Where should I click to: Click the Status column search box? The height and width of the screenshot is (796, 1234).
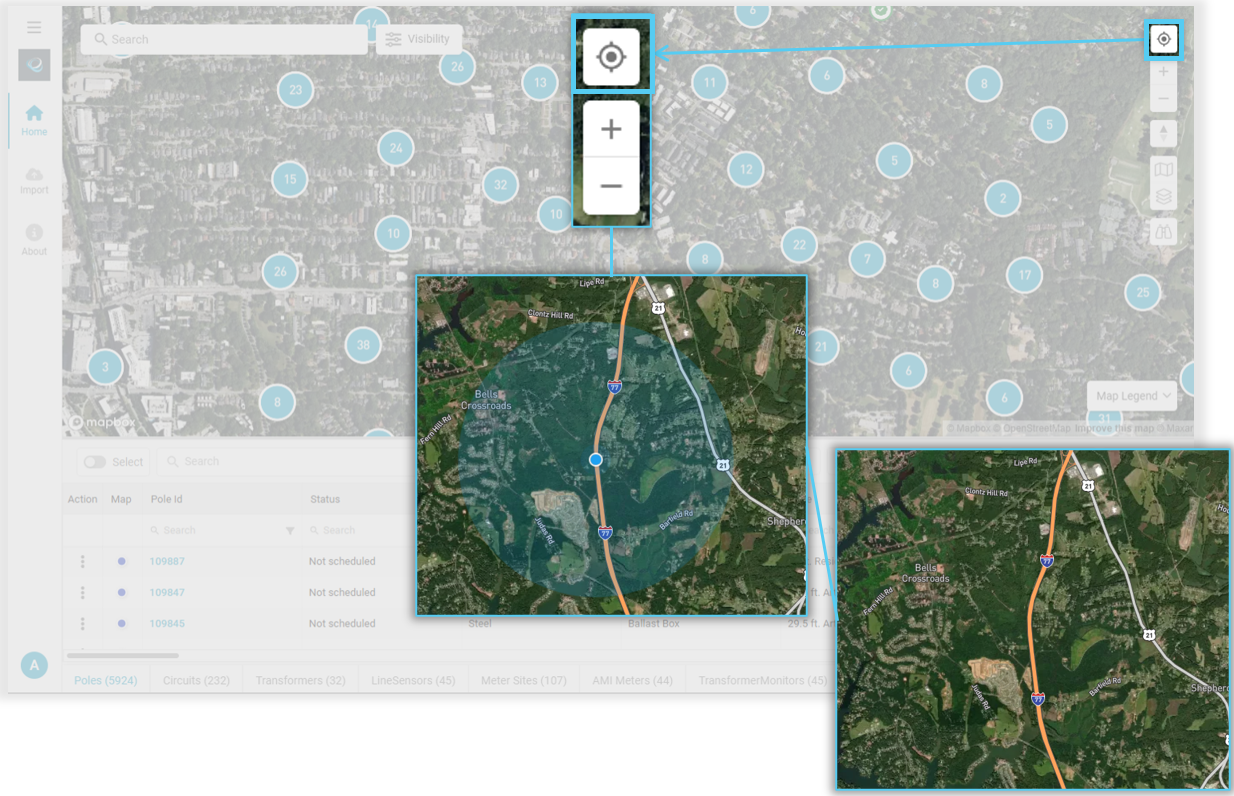pos(360,530)
